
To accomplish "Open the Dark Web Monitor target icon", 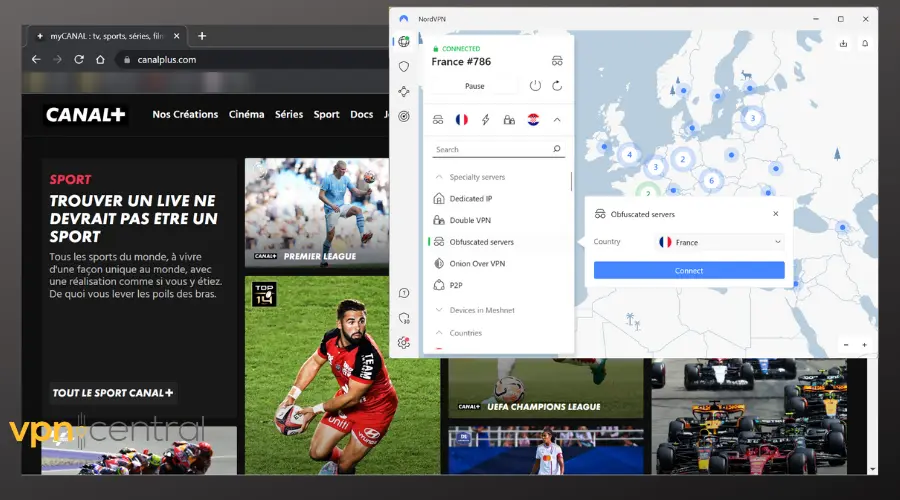I will coord(404,116).
